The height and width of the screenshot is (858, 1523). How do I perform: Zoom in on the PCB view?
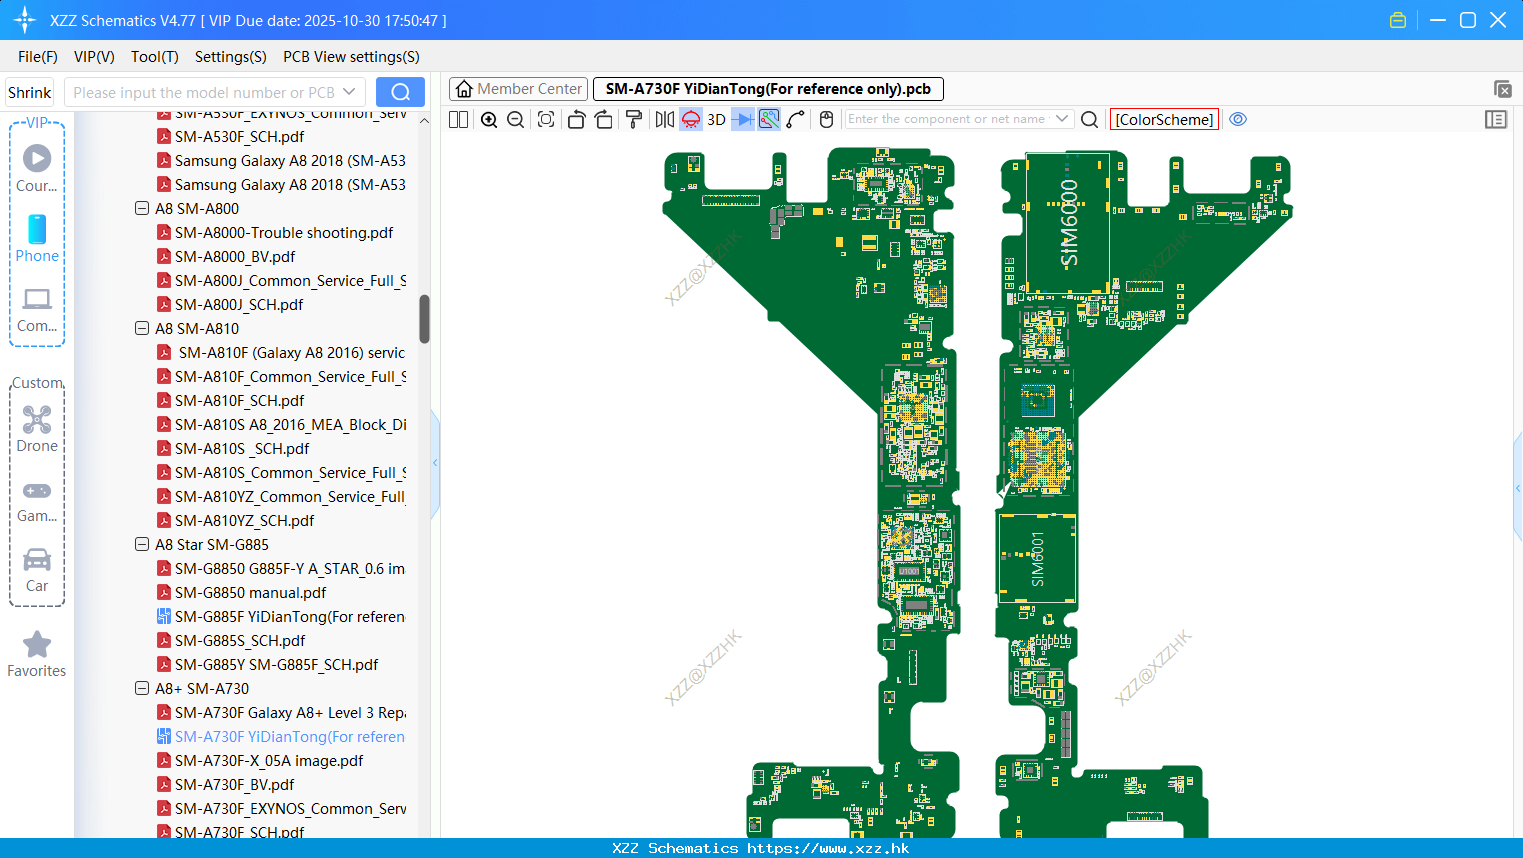tap(489, 119)
